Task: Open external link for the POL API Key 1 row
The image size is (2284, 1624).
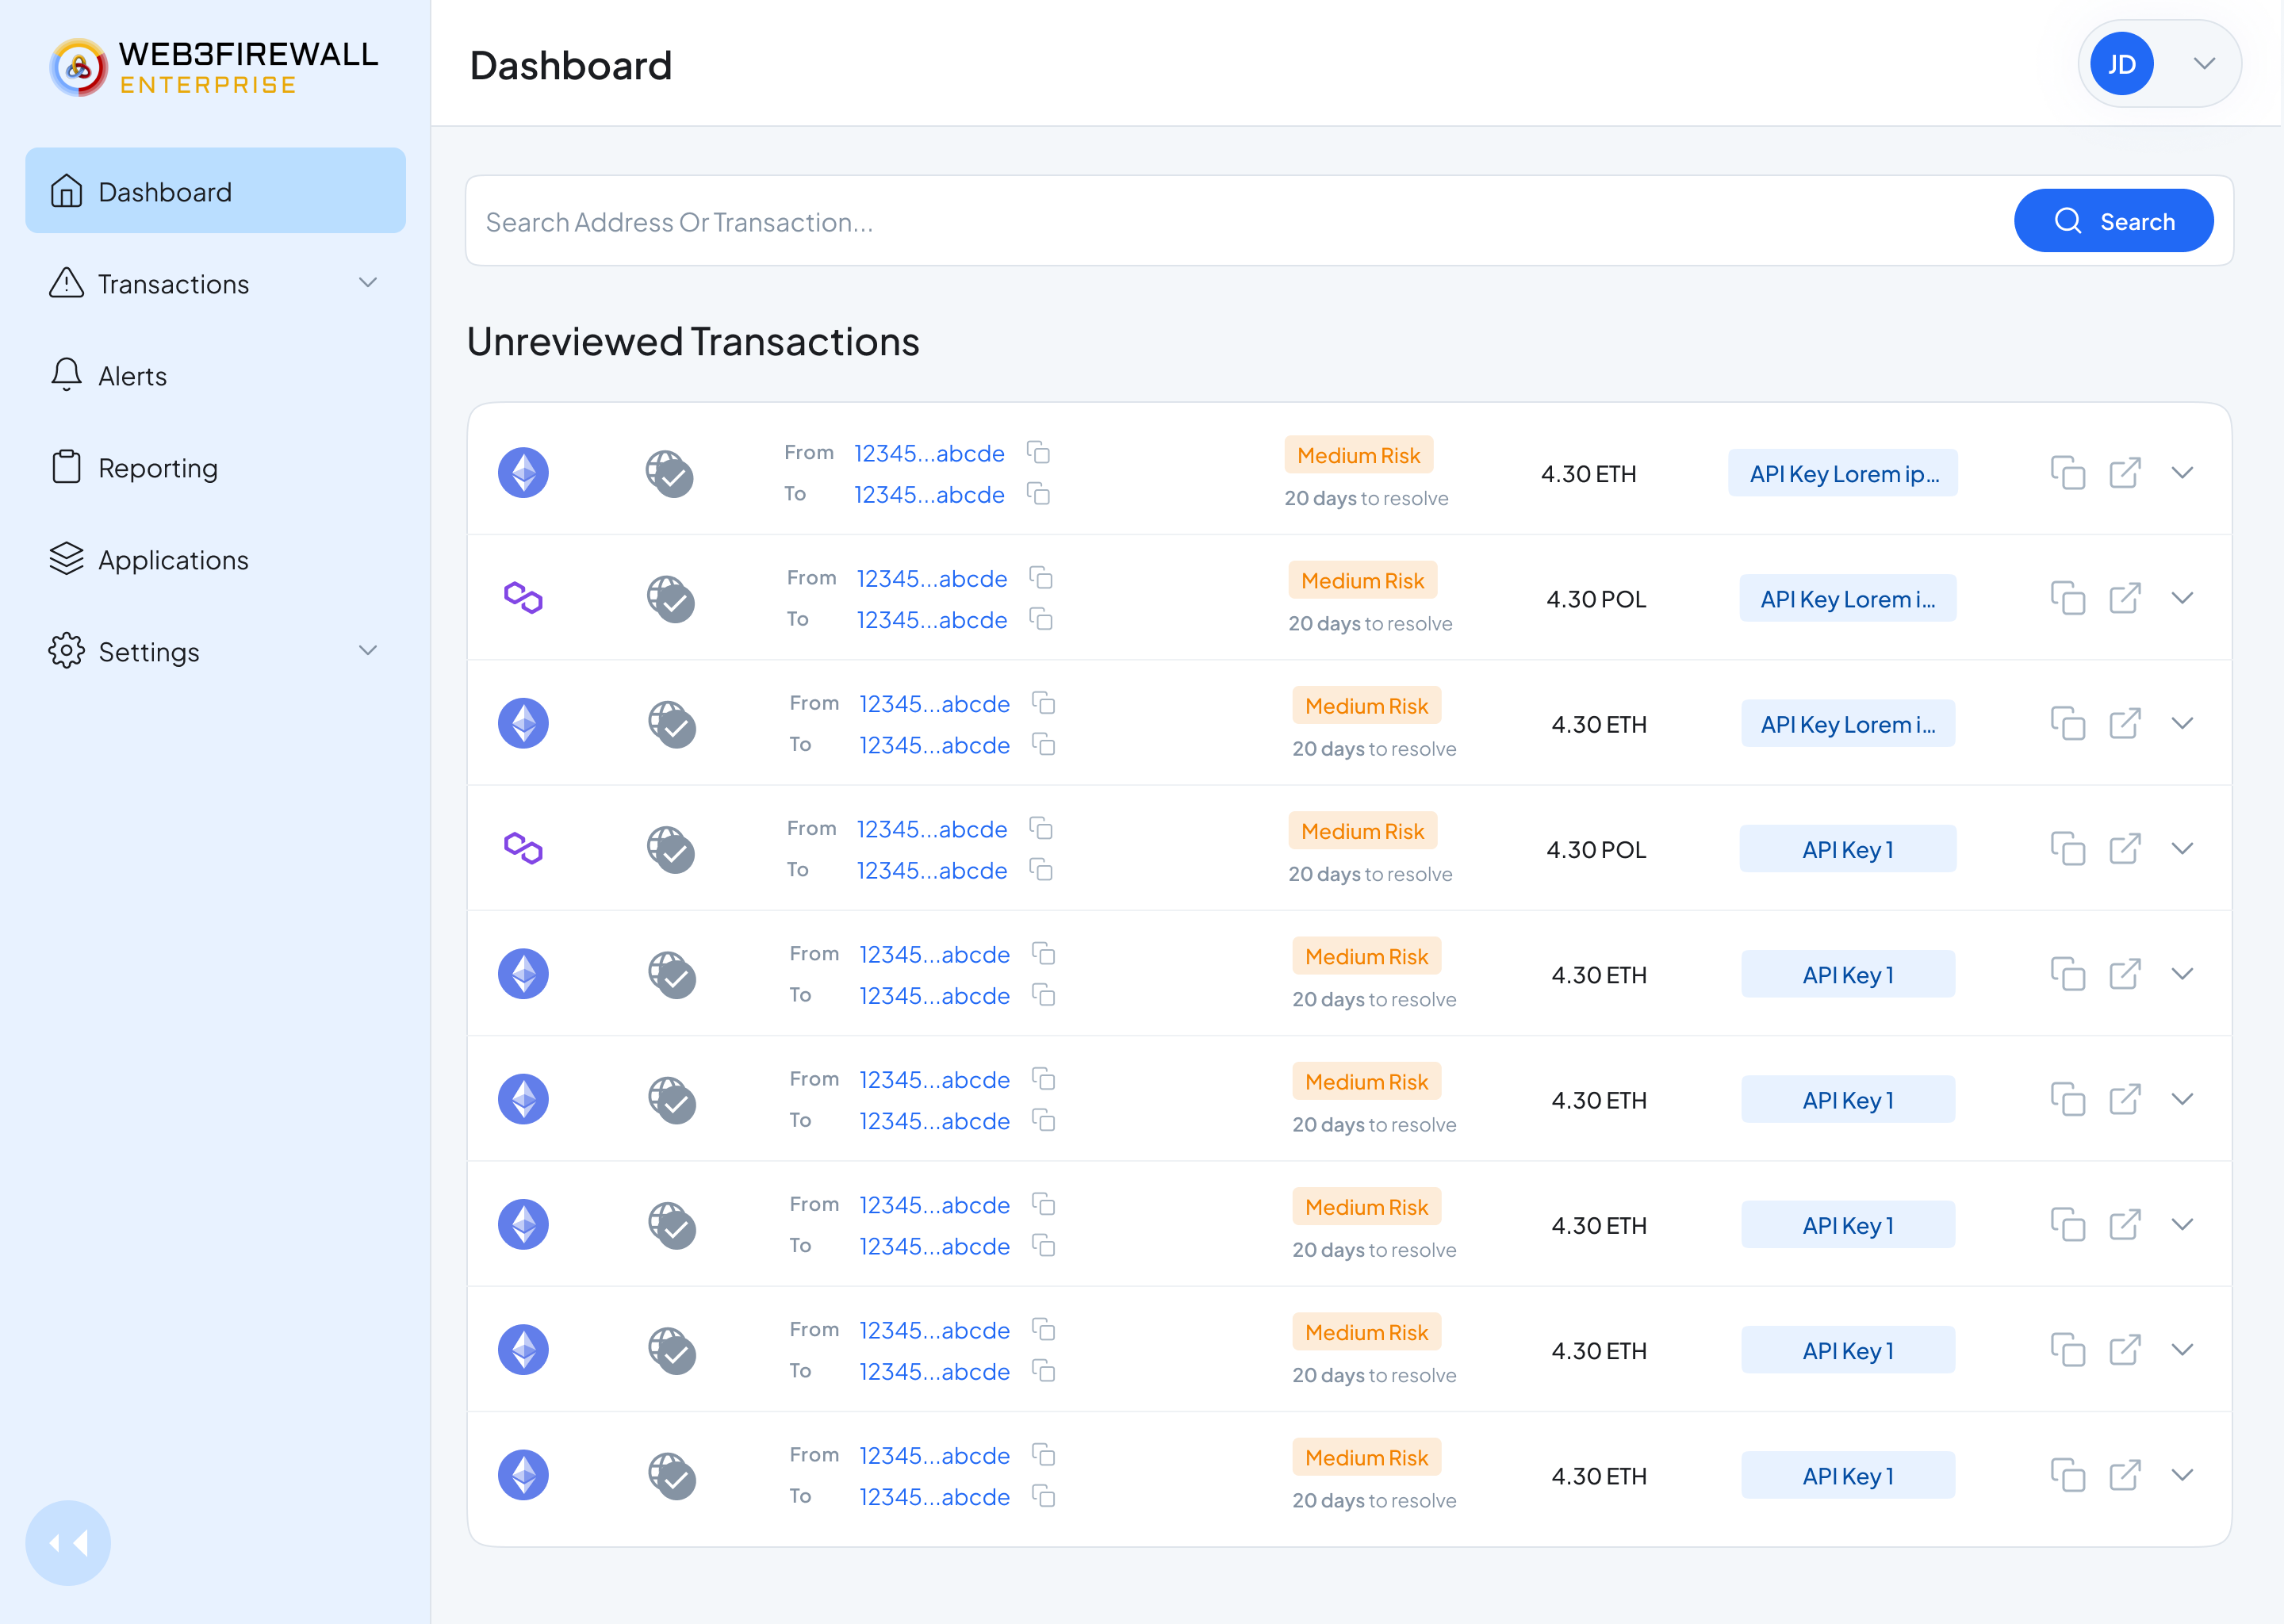Action: [x=2125, y=848]
